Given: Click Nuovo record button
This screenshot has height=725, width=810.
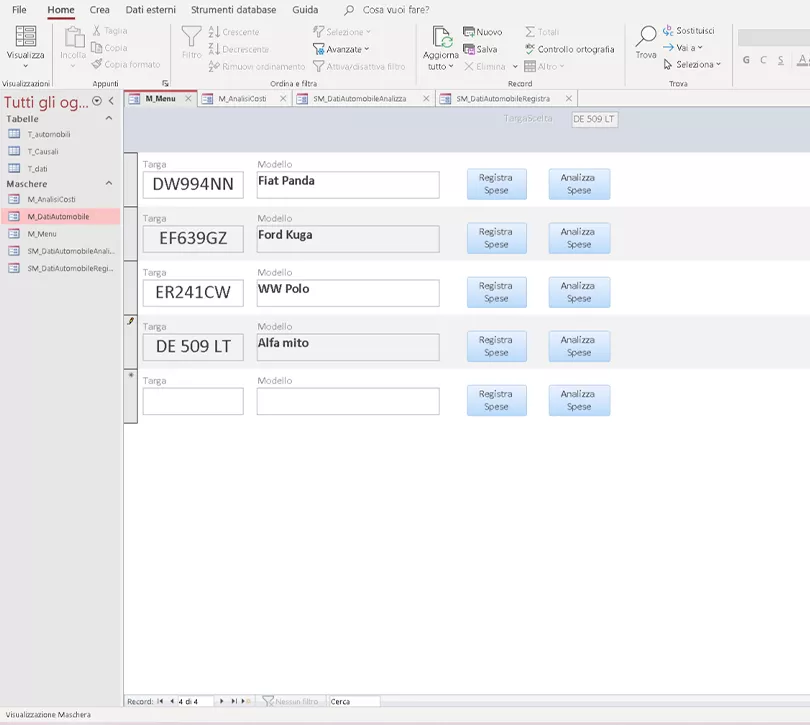Looking at the screenshot, I should pyautogui.click(x=482, y=32).
